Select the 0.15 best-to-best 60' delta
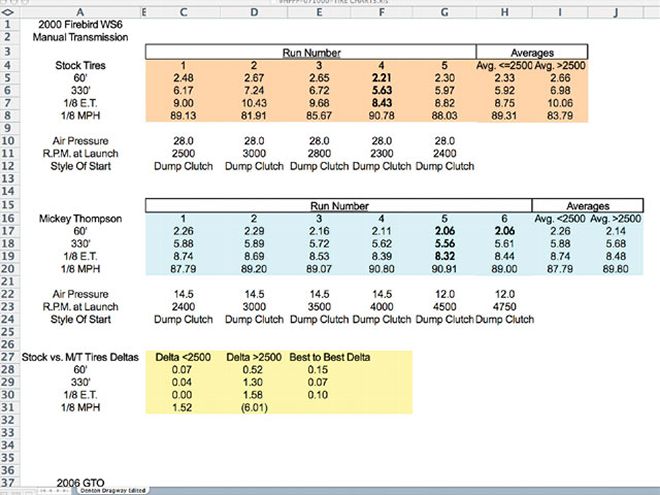This screenshot has width=660, height=495. click(x=317, y=370)
